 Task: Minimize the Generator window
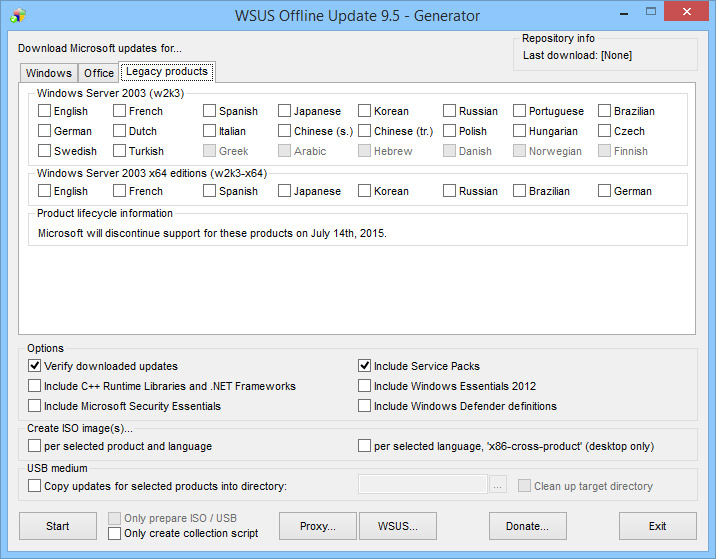coord(624,12)
